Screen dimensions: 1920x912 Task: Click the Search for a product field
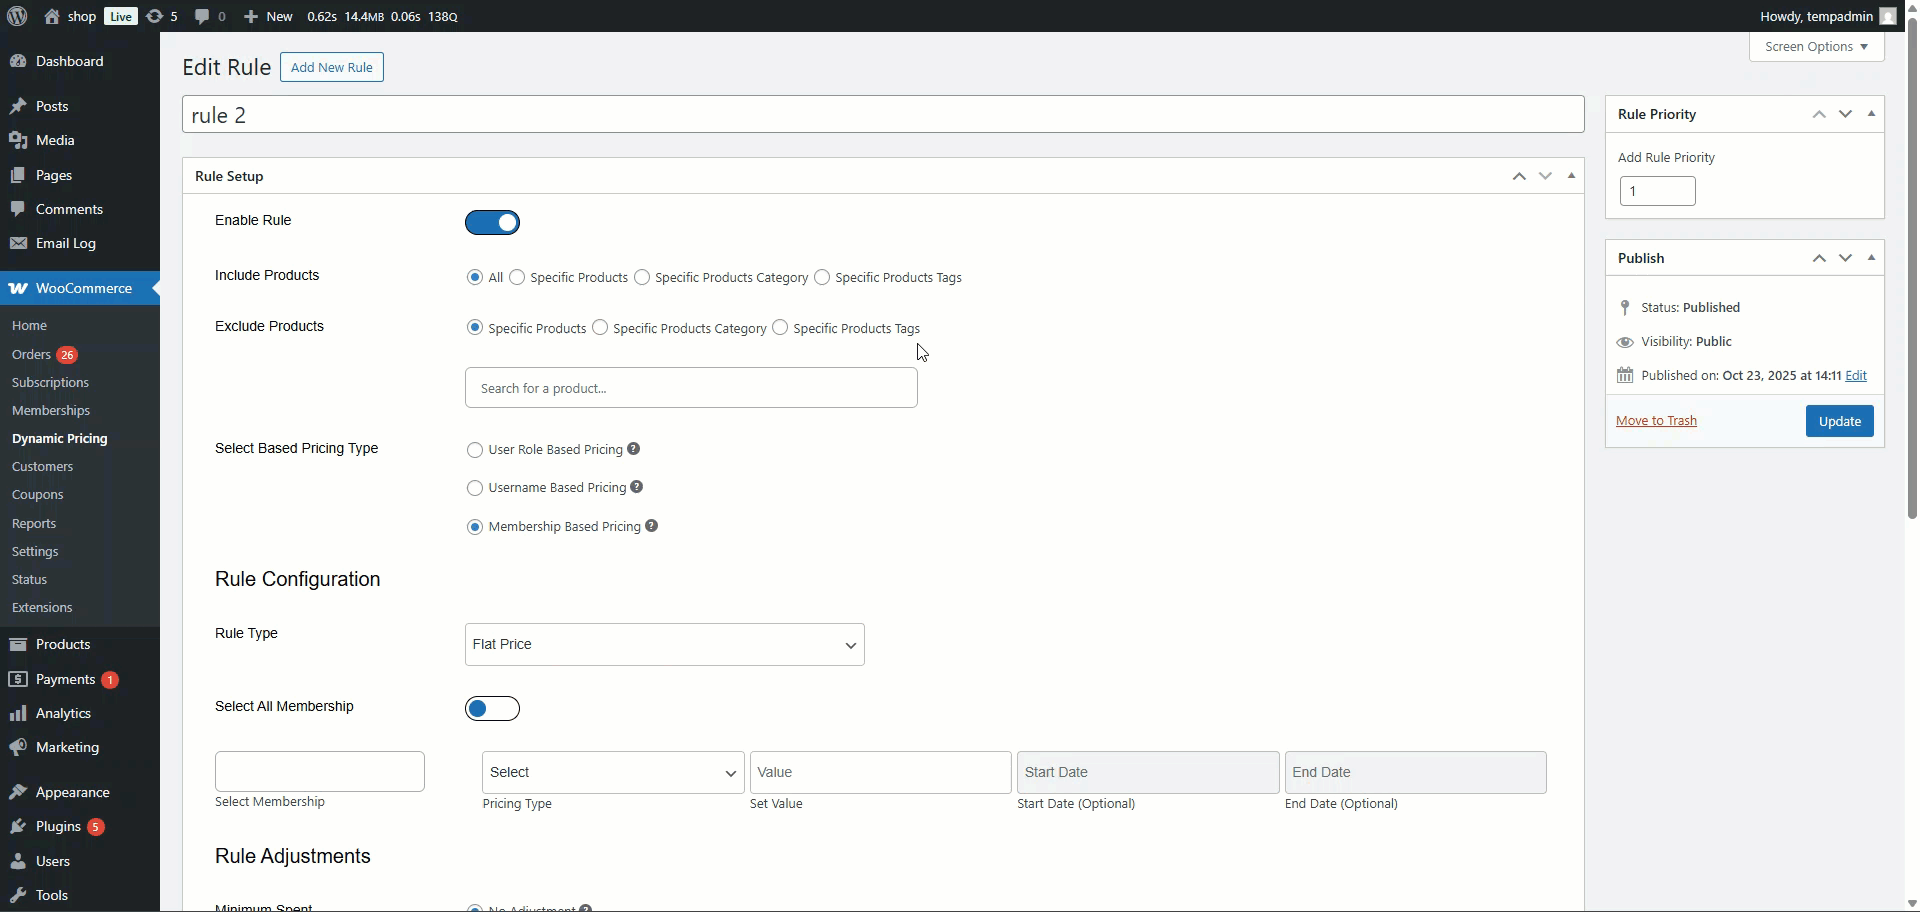(x=690, y=388)
